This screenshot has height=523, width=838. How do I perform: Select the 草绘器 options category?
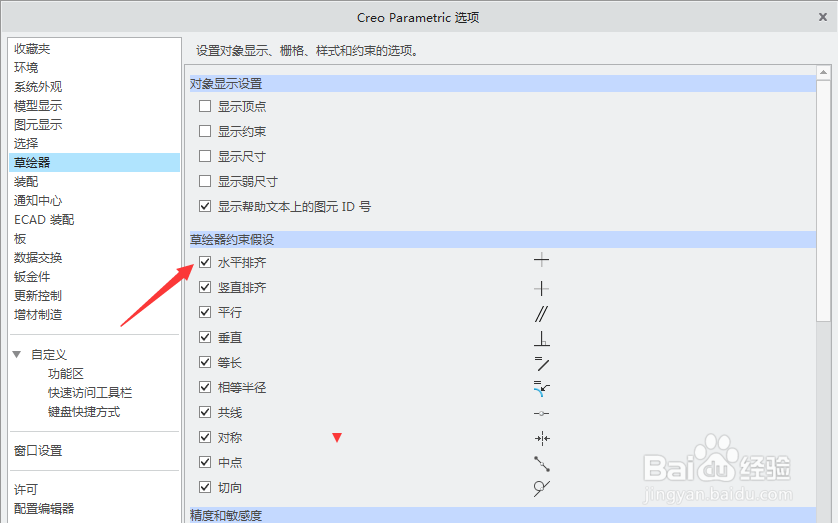[x=95, y=162]
